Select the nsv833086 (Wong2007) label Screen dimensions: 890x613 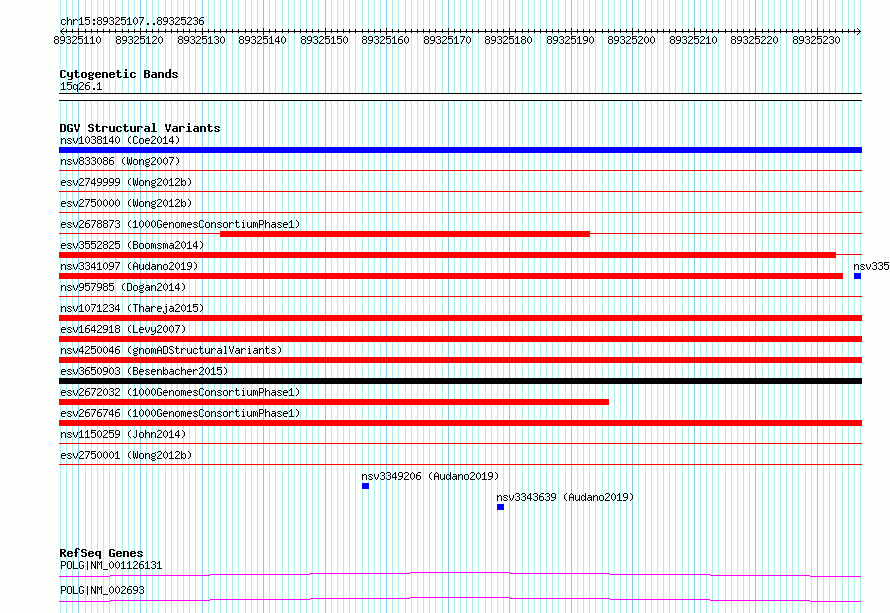pyautogui.click(x=120, y=161)
